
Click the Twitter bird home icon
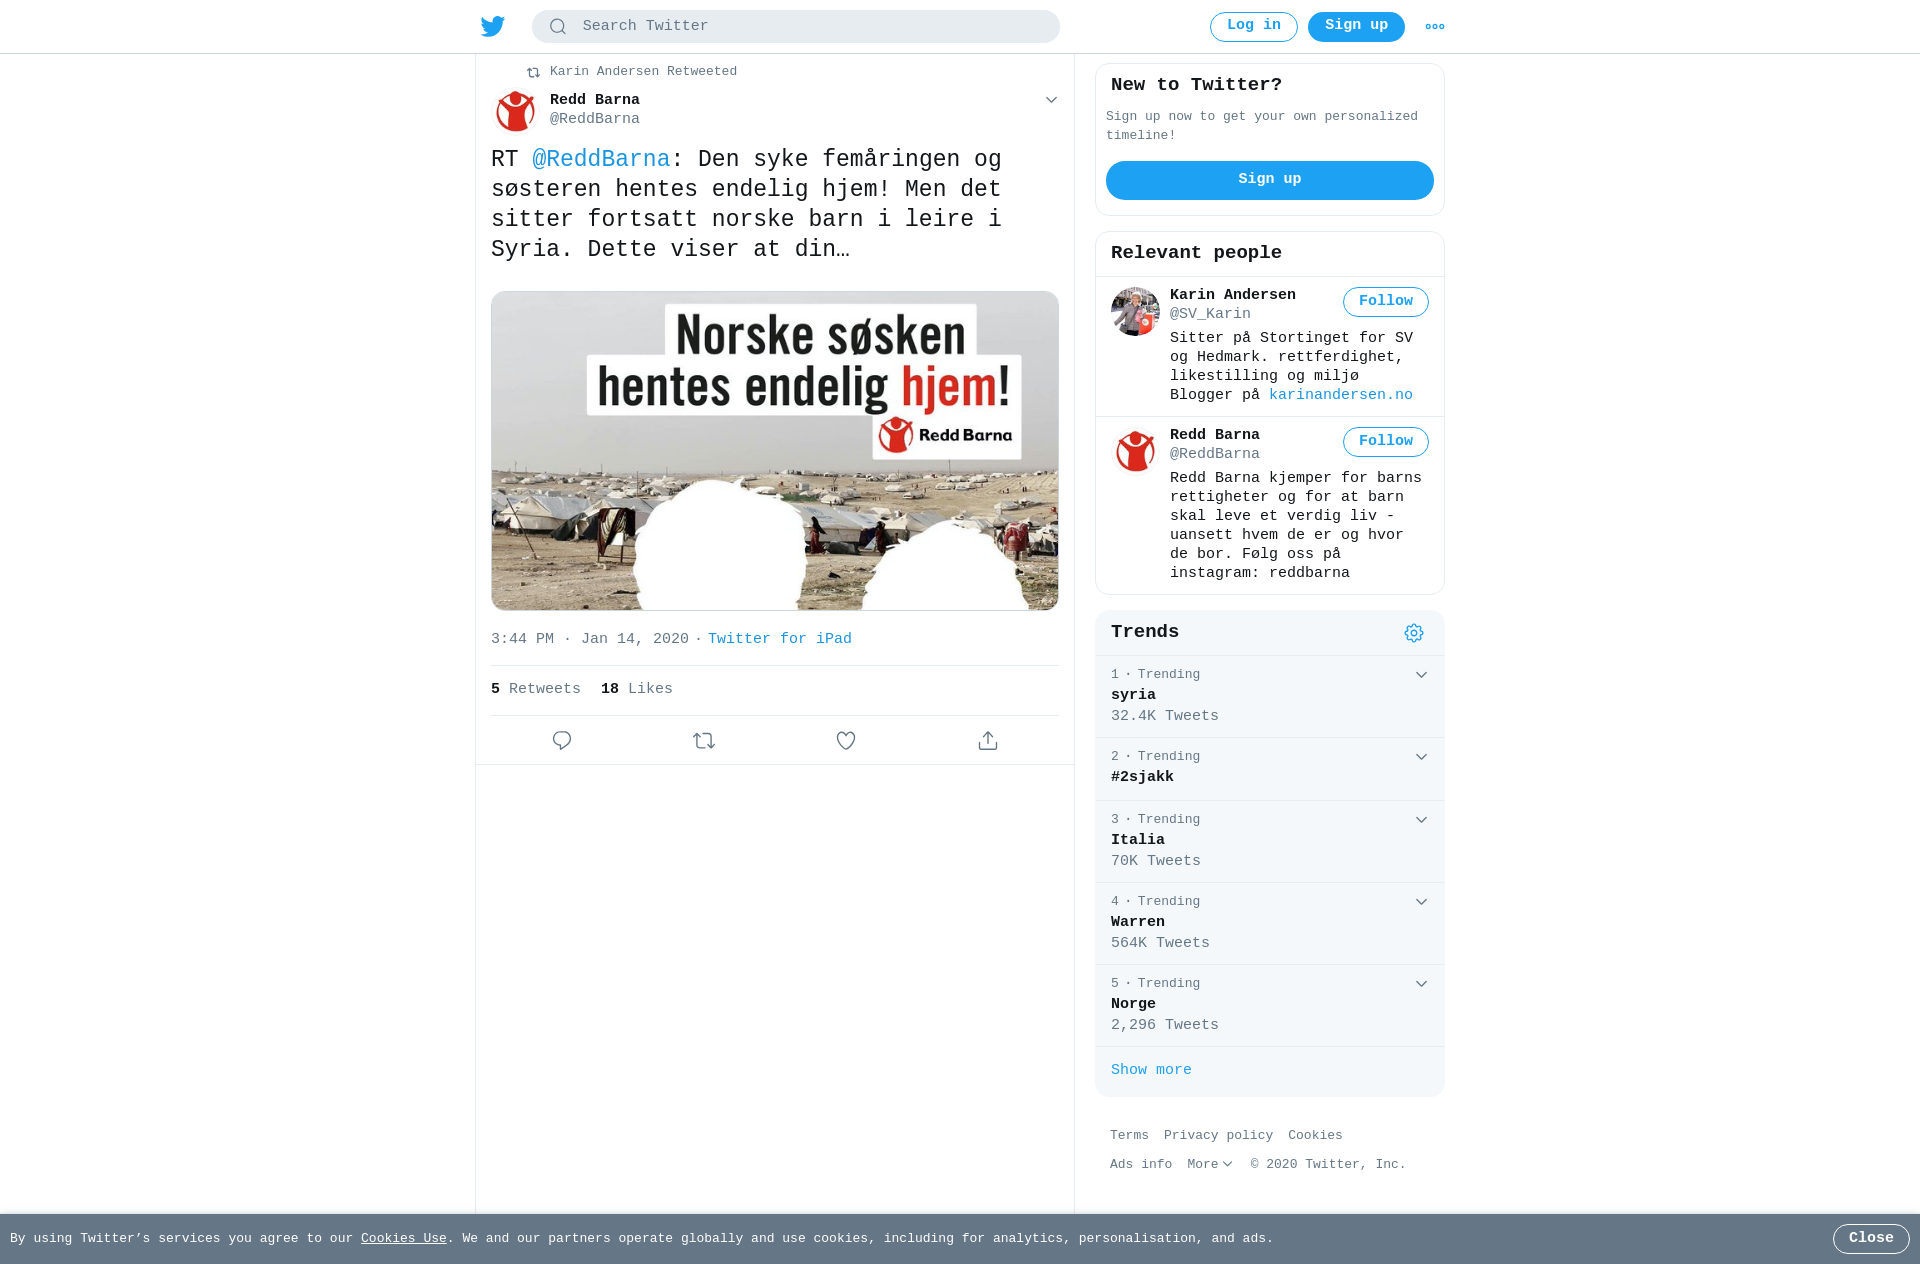coord(493,26)
